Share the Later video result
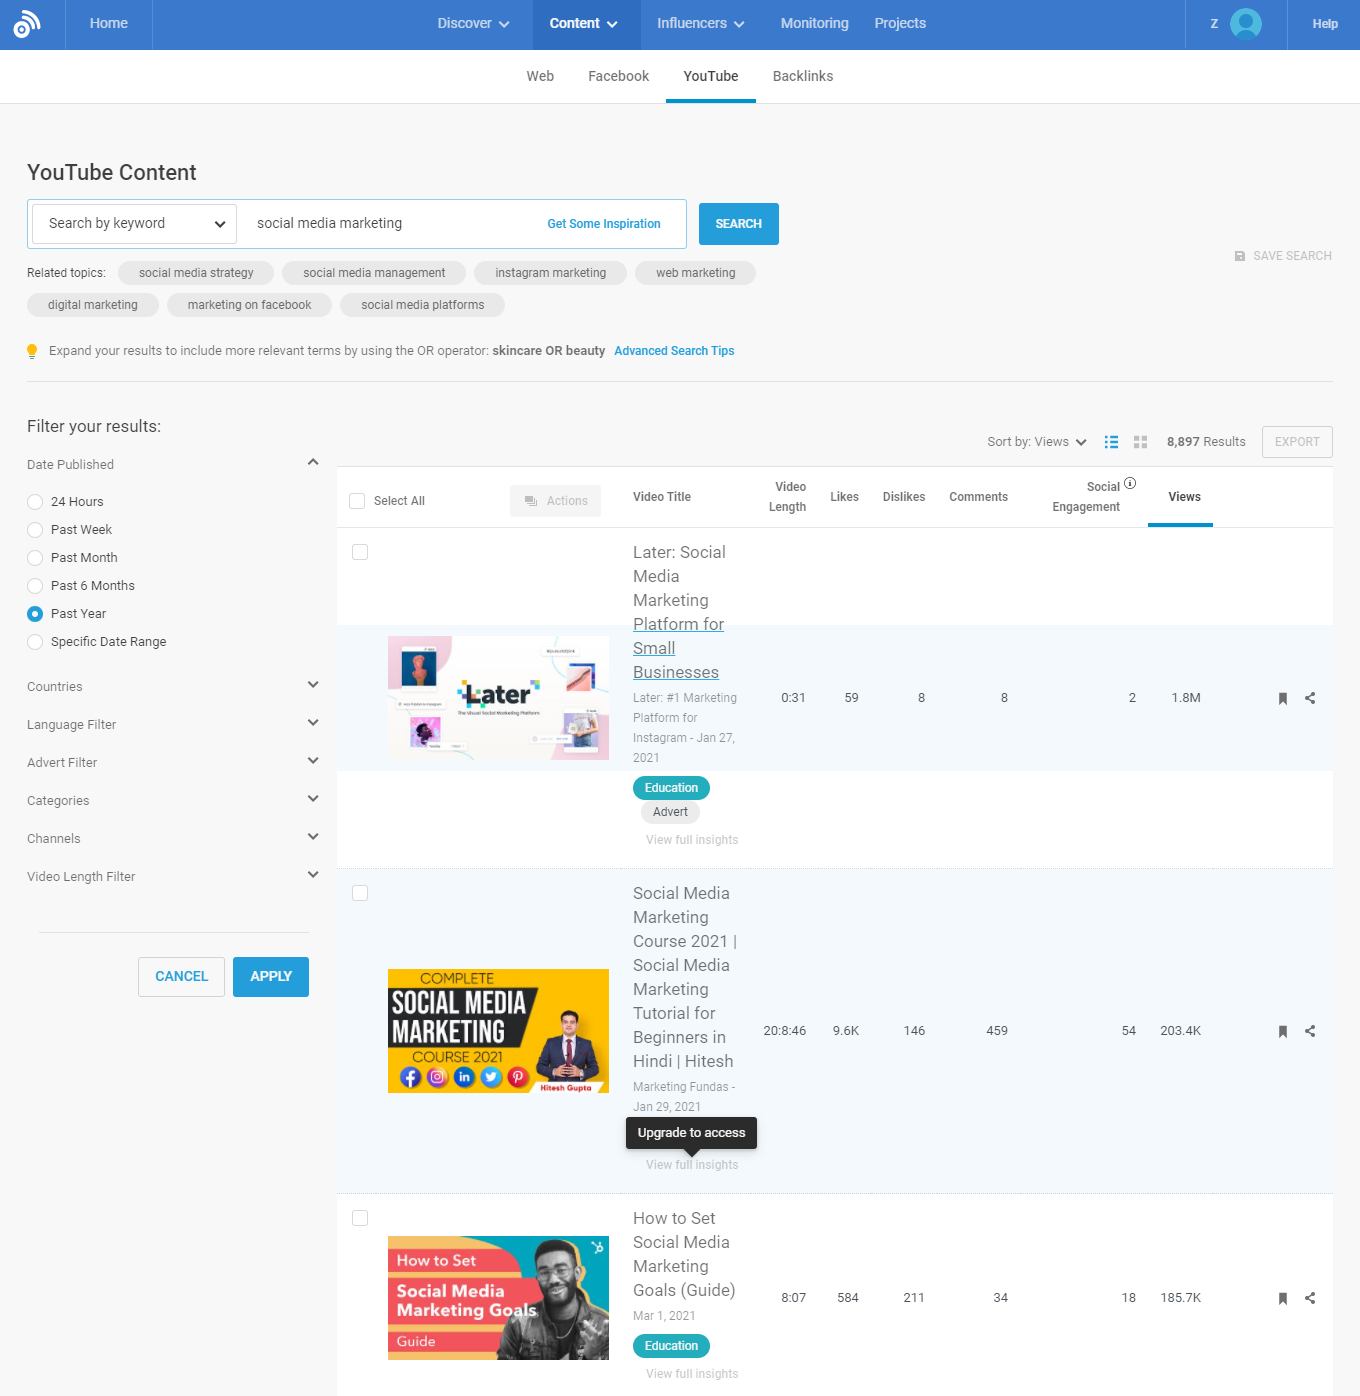 point(1310,698)
